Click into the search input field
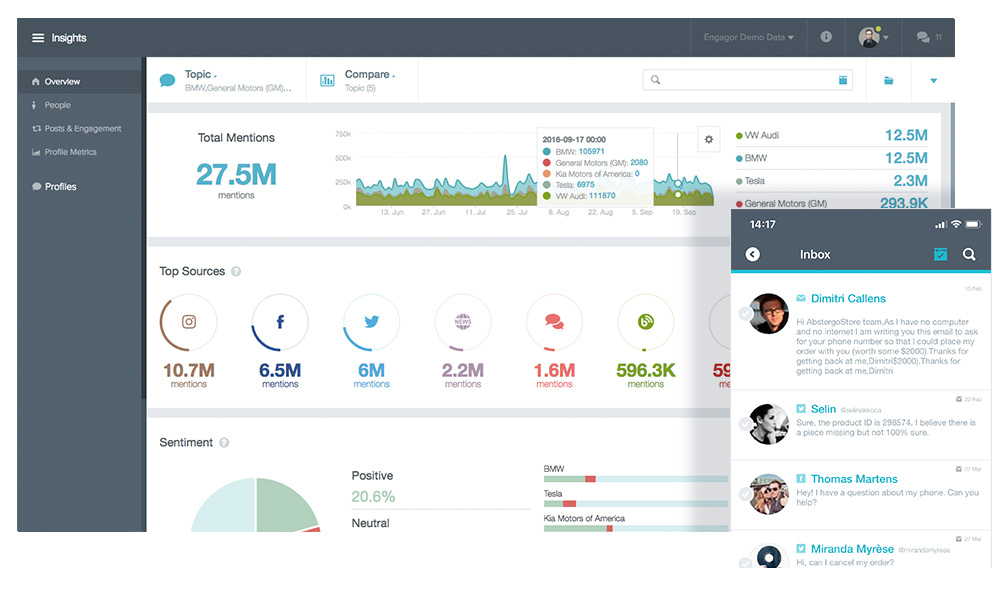Viewport: 1008px width, 592px height. [747, 80]
